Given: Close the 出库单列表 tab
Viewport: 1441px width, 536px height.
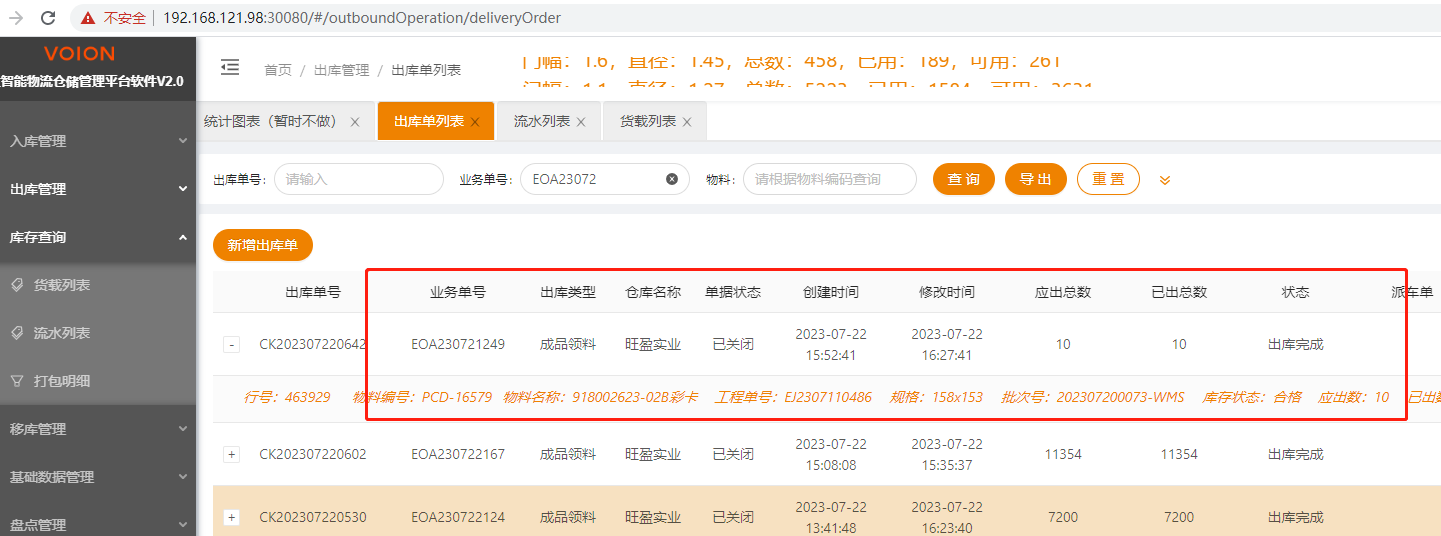Looking at the screenshot, I should pos(475,122).
